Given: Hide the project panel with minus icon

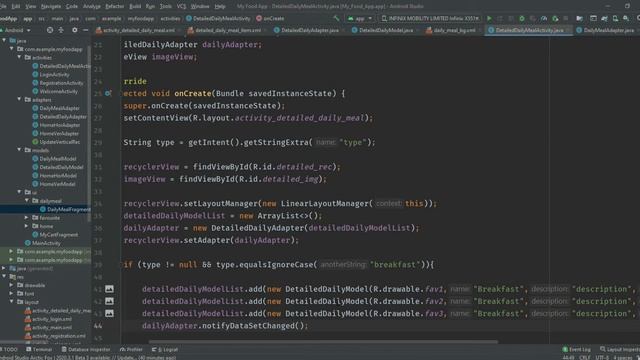Looking at the screenshot, I should (85, 30).
